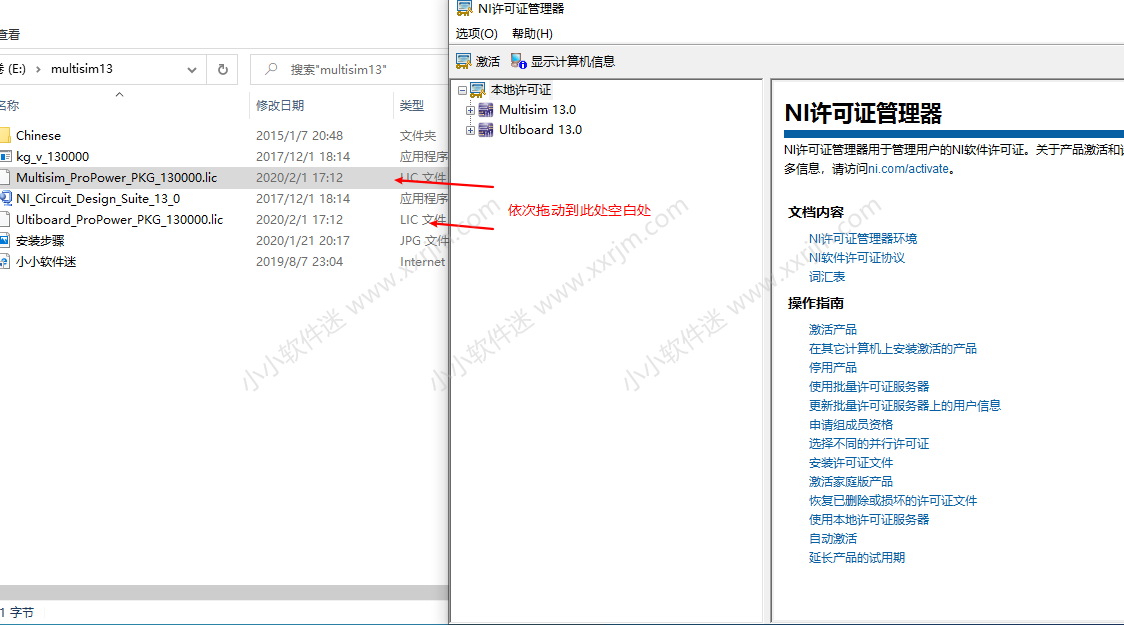1124x625 pixels.
Task: Click the breadcrumb chevron before multisim13
Action: [38, 69]
